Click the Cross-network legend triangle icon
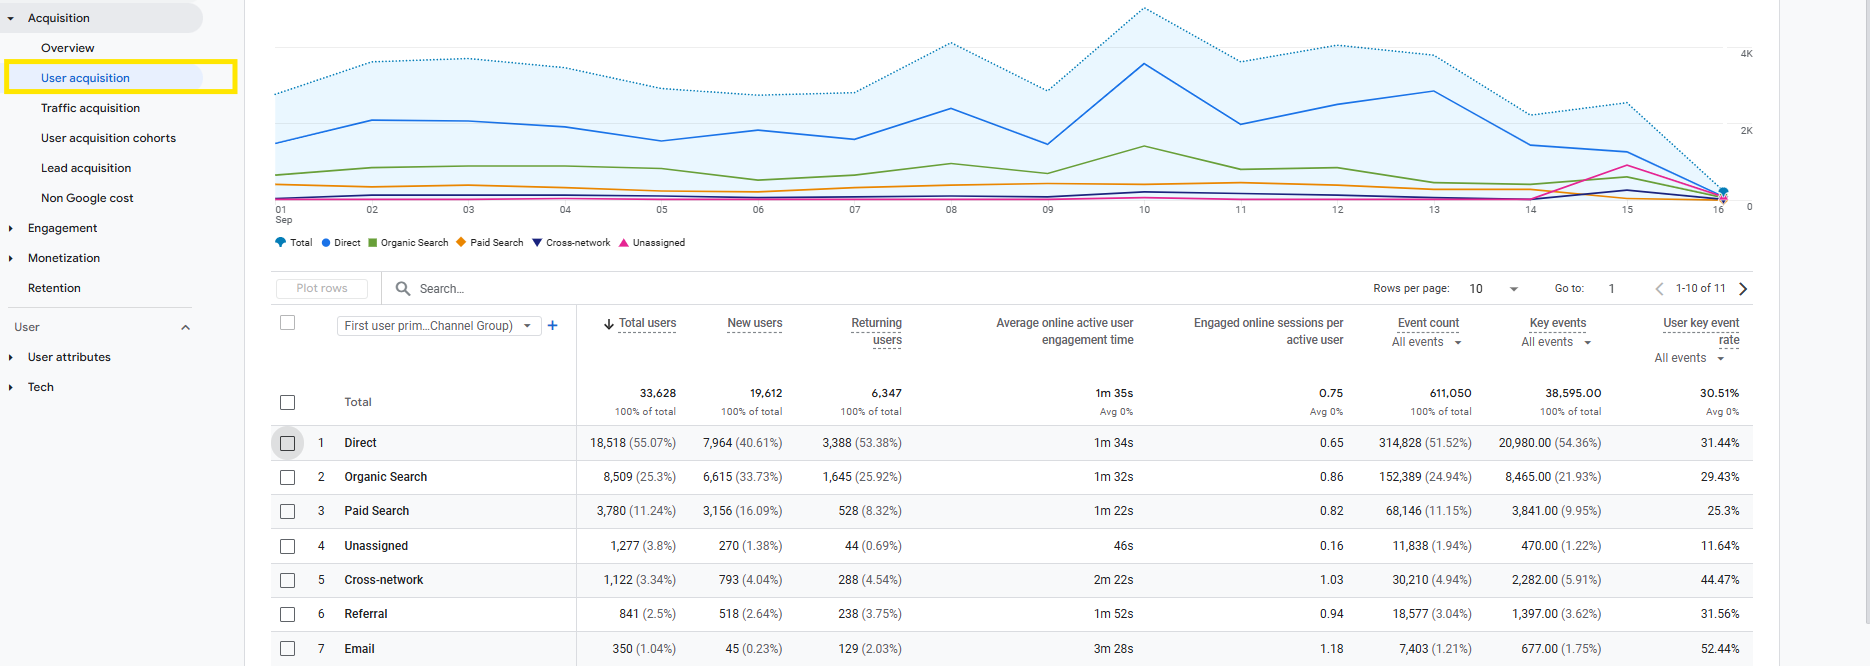The height and width of the screenshot is (666, 1870). [537, 242]
